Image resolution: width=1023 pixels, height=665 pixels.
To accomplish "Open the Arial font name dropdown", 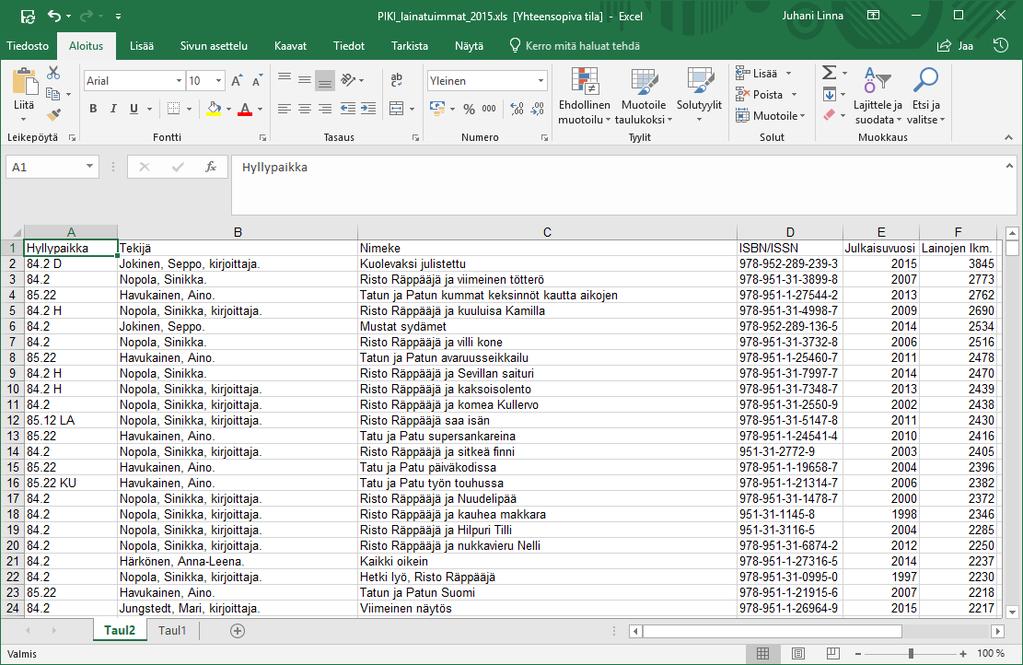I will [179, 81].
